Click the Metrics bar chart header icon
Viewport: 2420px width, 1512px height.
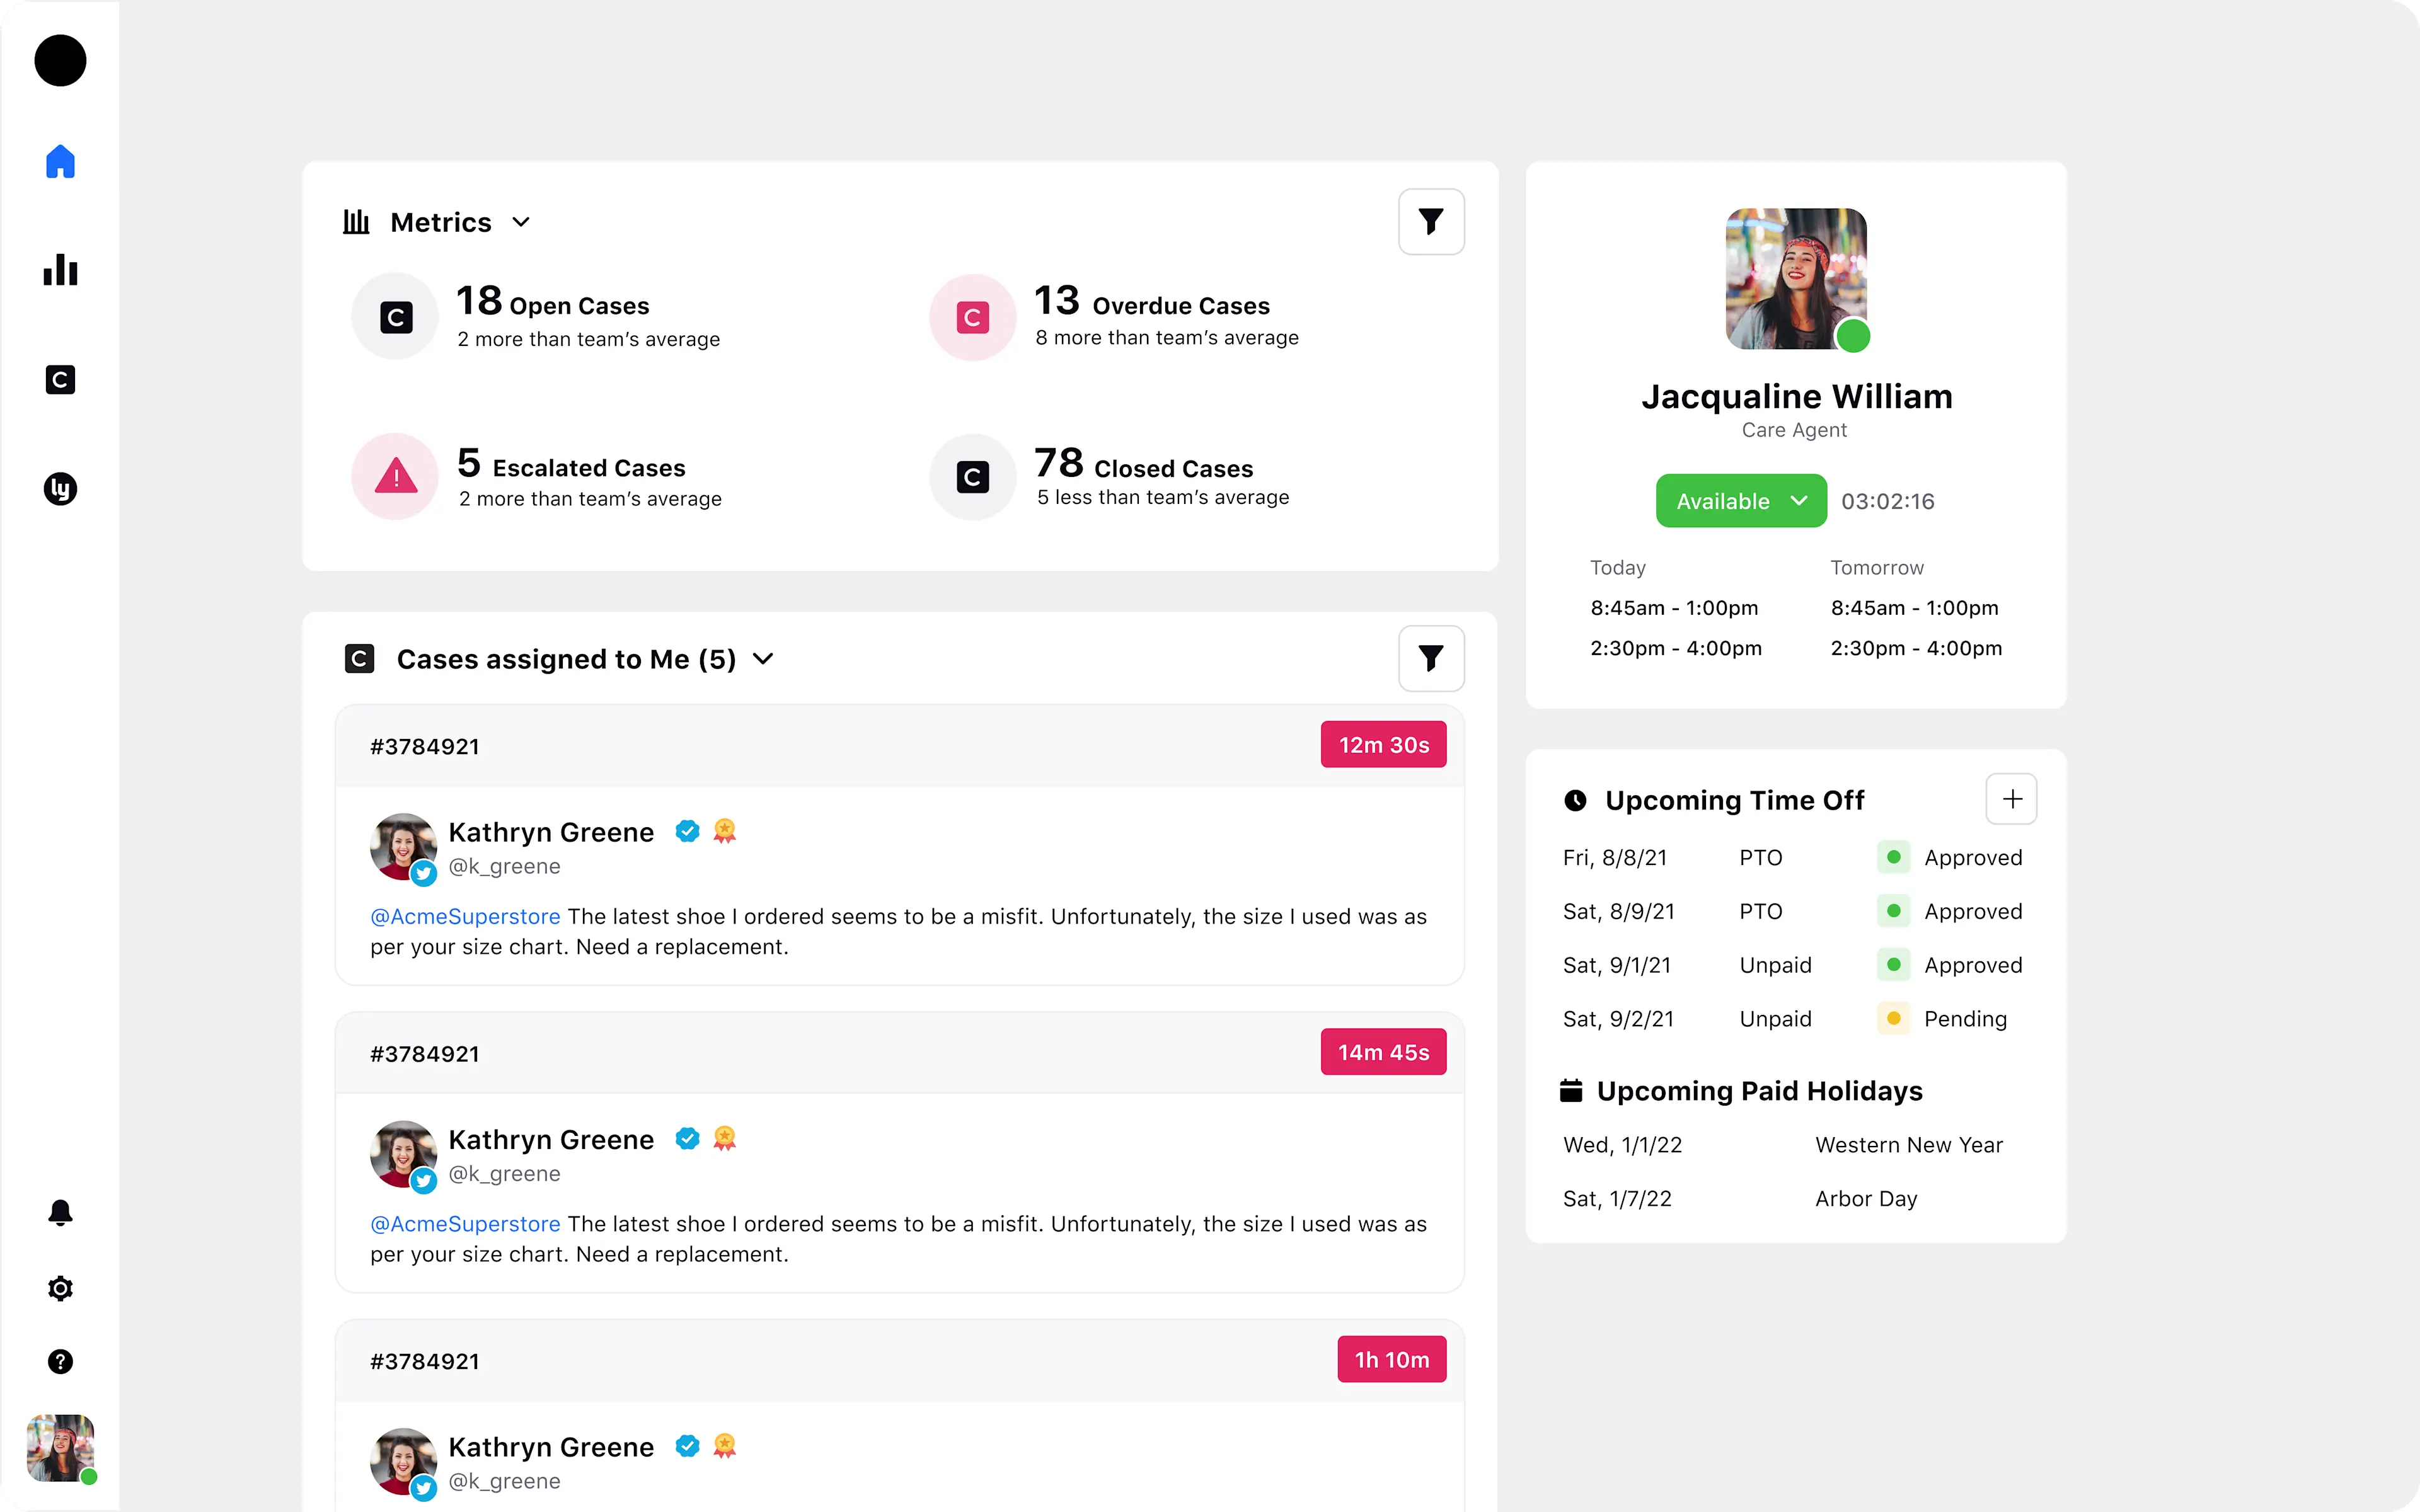356,221
